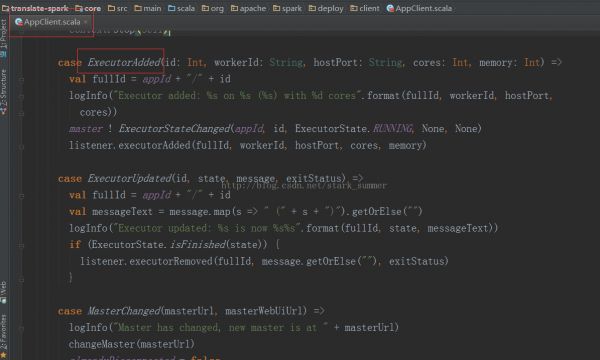Place the cursor on changeMaster(masterUrl)

132,344
